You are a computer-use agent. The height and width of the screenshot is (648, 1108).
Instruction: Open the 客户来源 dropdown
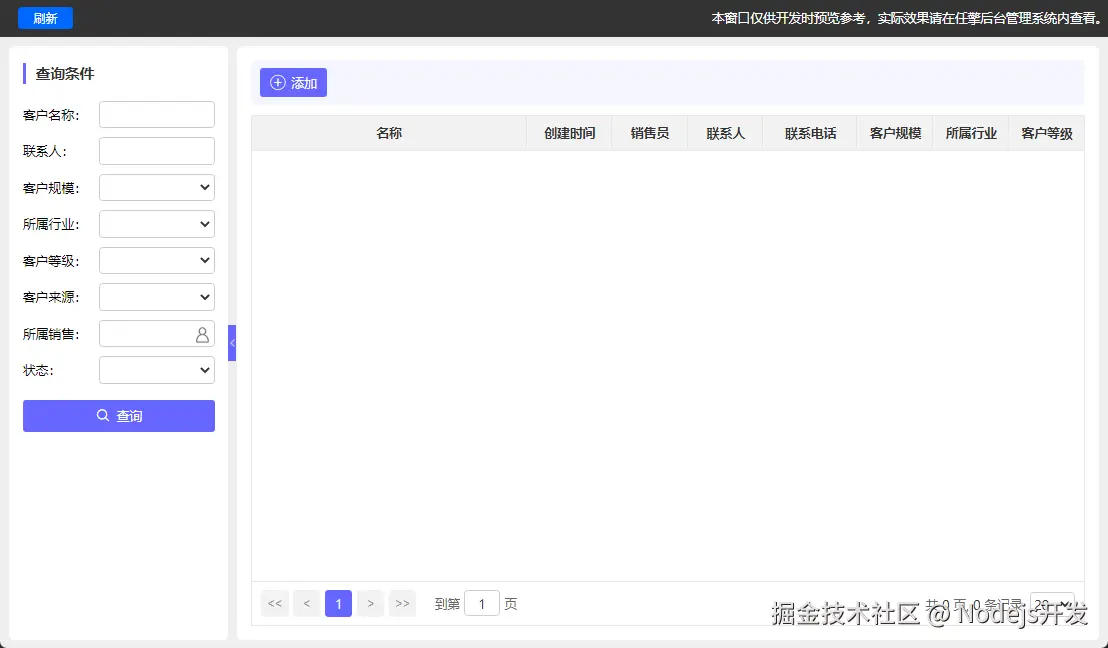156,296
